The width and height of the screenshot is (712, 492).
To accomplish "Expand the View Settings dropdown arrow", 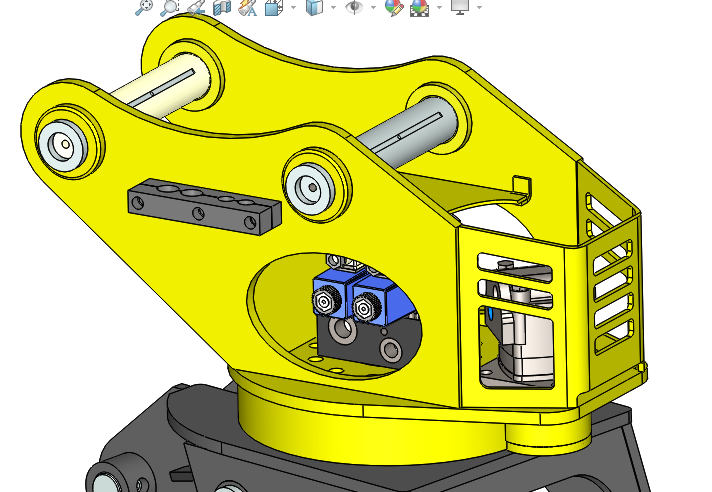I will (x=480, y=7).
